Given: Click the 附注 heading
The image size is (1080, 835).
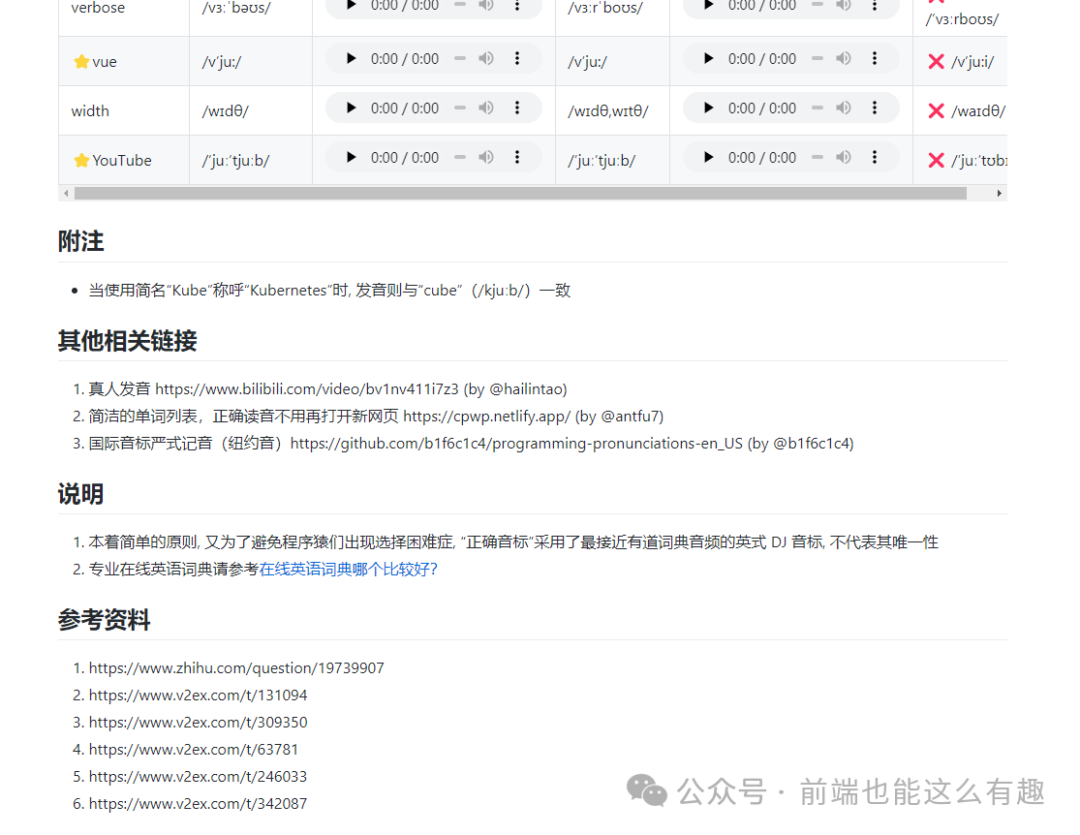Looking at the screenshot, I should click(x=81, y=242).
